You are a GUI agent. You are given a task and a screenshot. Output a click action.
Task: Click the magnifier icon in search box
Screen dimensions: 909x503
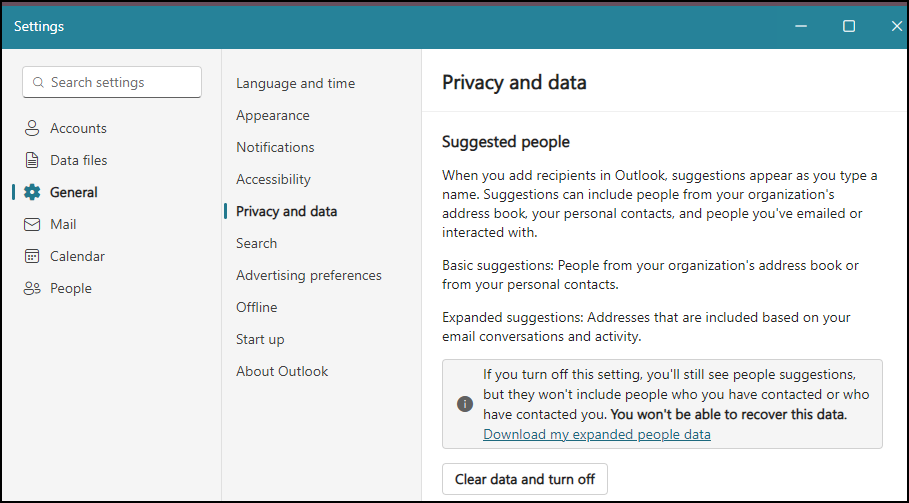click(38, 82)
